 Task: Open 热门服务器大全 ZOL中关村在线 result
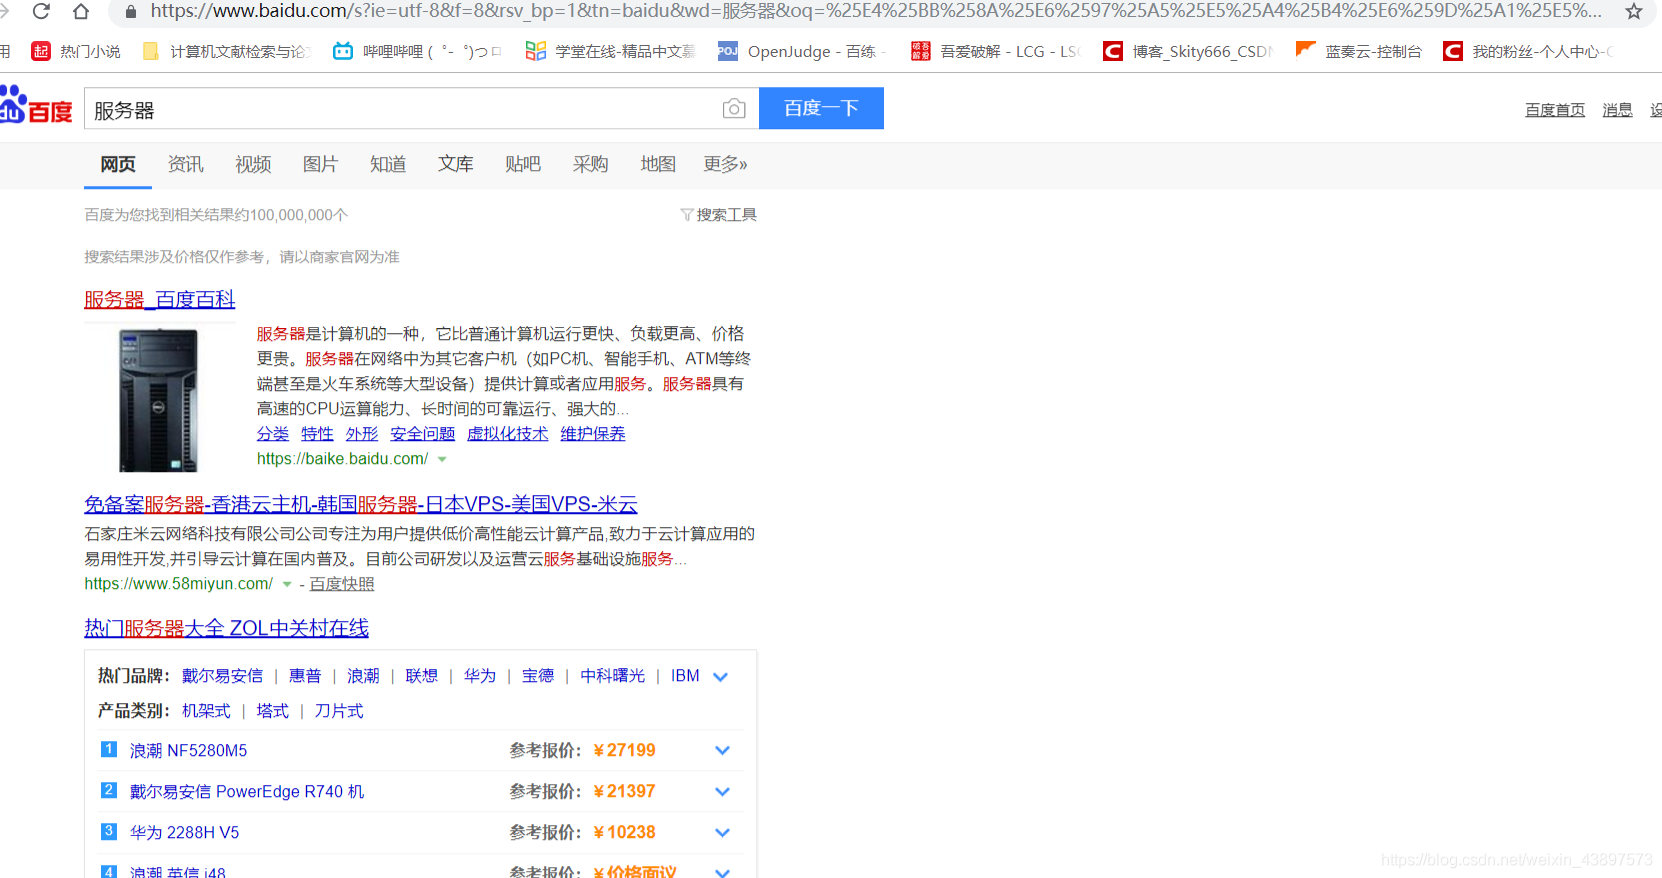click(x=227, y=628)
